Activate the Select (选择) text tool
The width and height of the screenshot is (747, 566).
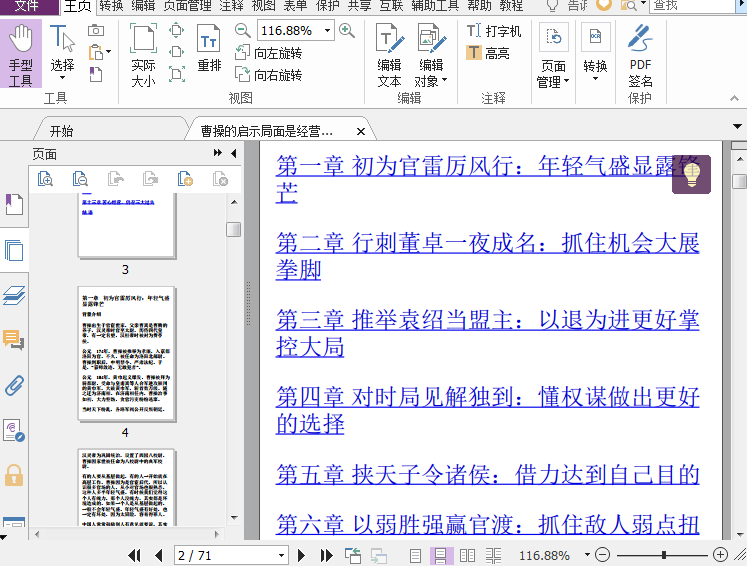pos(62,49)
